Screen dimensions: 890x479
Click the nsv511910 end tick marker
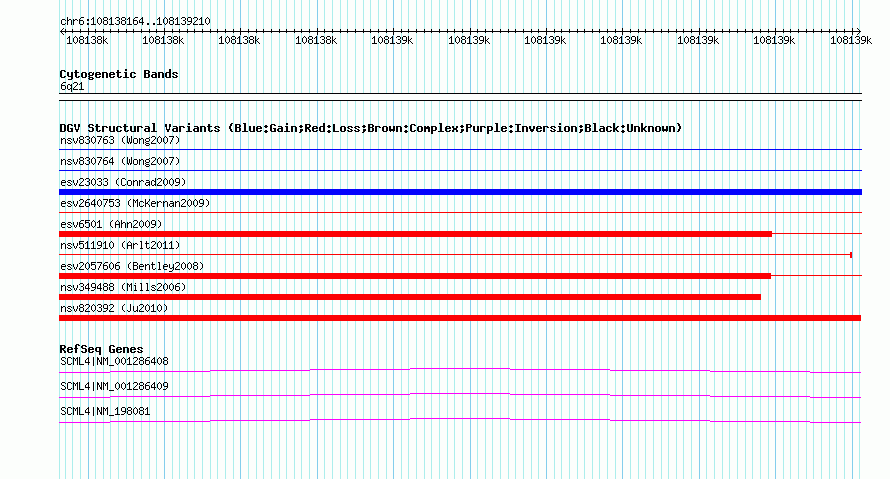point(851,255)
